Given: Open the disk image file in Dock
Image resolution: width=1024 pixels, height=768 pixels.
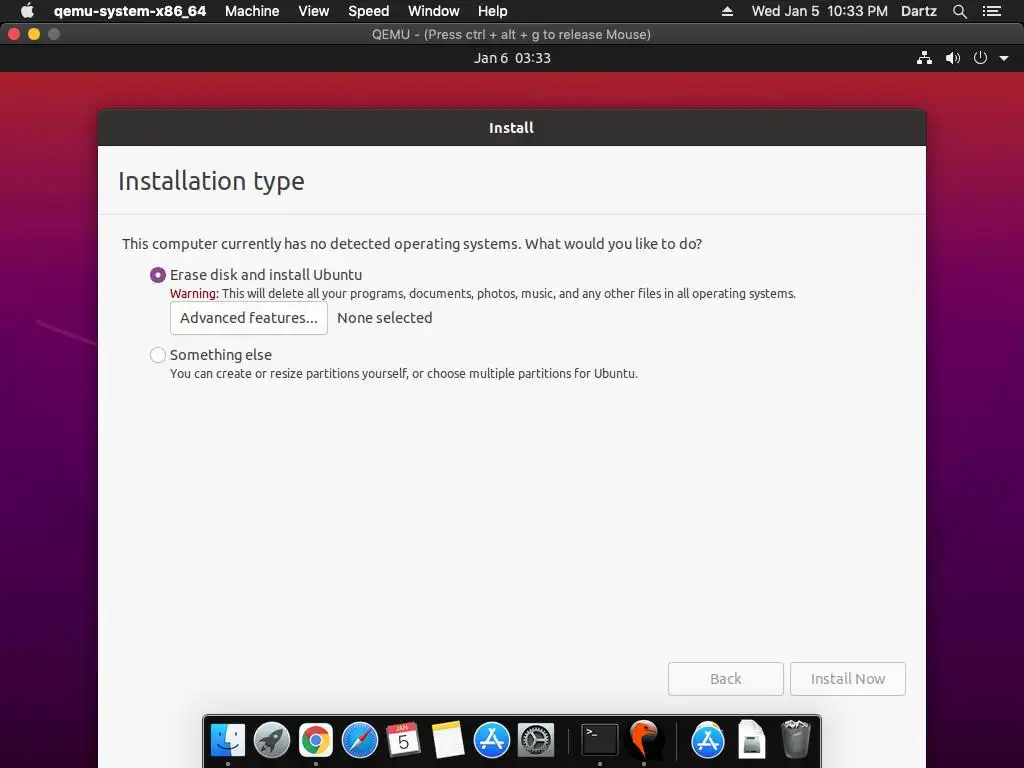Looking at the screenshot, I should tap(752, 739).
